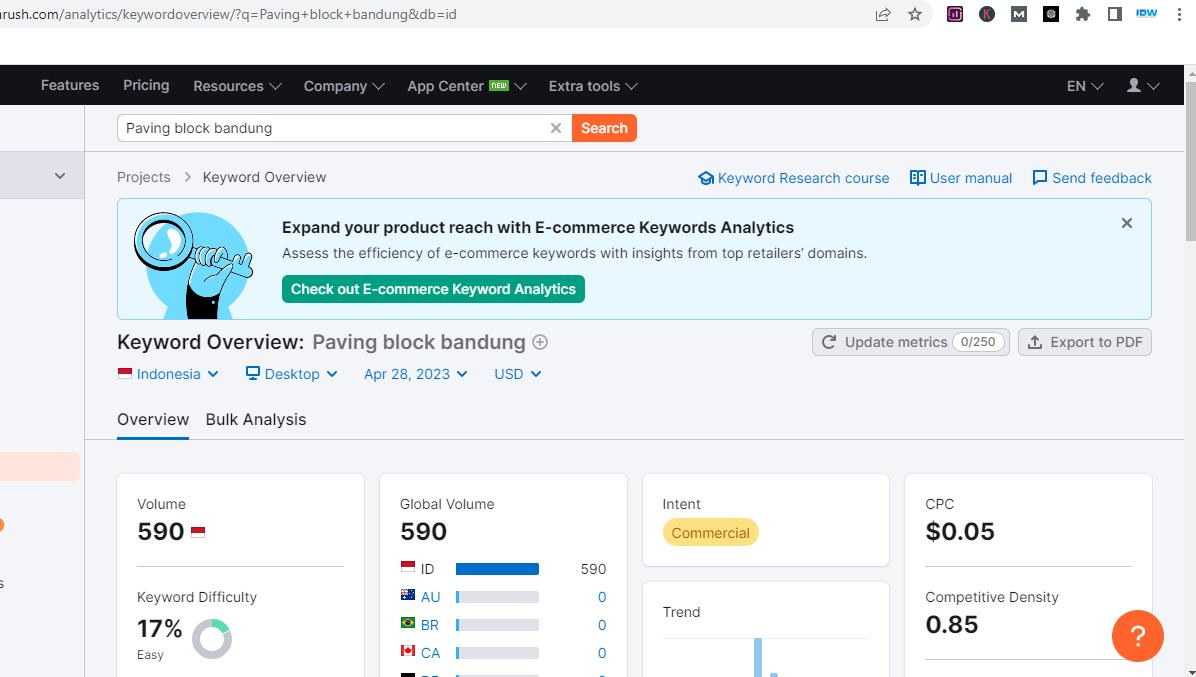Image resolution: width=1196 pixels, height=677 pixels.
Task: Click the BR country link in Global Volume
Action: point(429,625)
